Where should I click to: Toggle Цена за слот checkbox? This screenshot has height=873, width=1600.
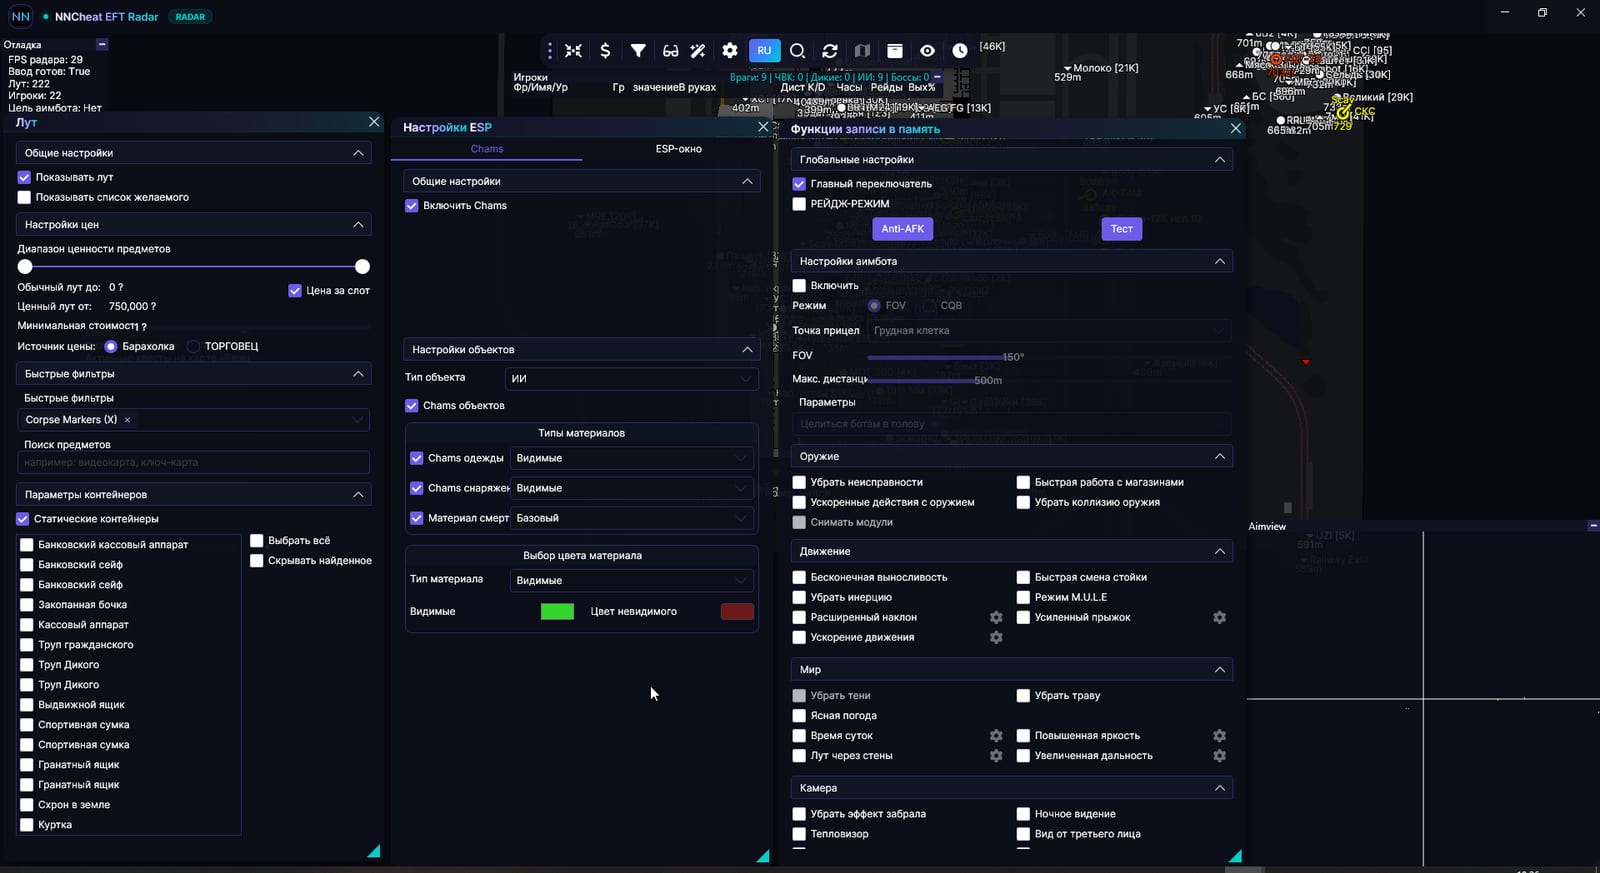(295, 291)
